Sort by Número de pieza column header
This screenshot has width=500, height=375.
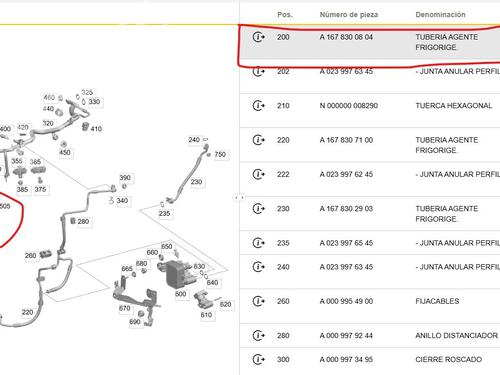click(x=349, y=15)
